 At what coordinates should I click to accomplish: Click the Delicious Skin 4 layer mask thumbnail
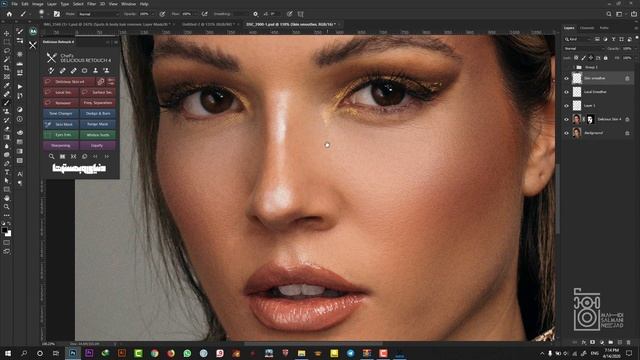590,119
